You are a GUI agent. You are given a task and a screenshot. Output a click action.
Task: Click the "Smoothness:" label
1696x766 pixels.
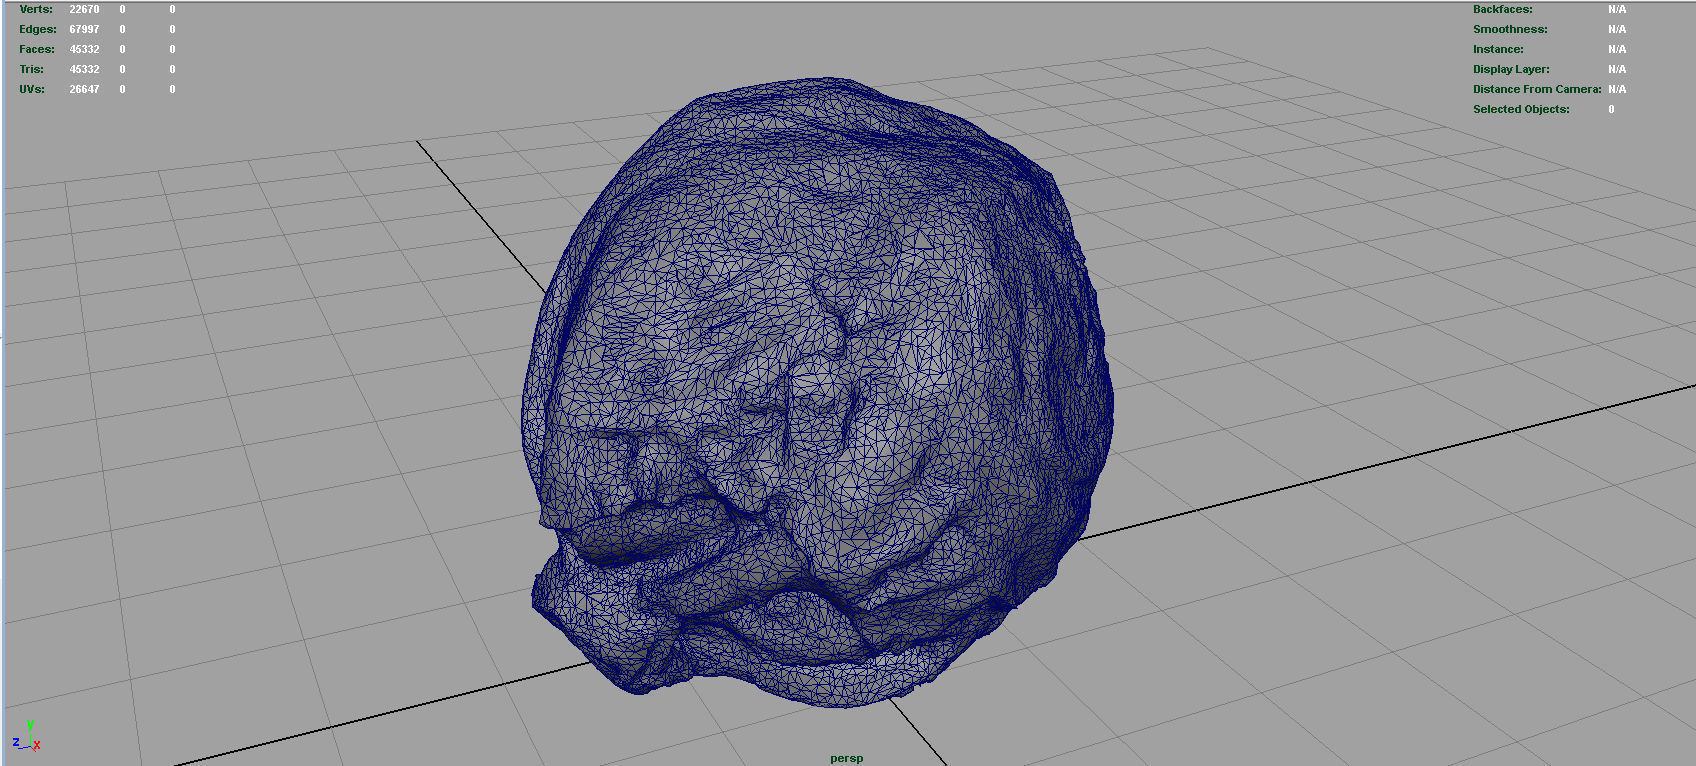[x=1510, y=29]
